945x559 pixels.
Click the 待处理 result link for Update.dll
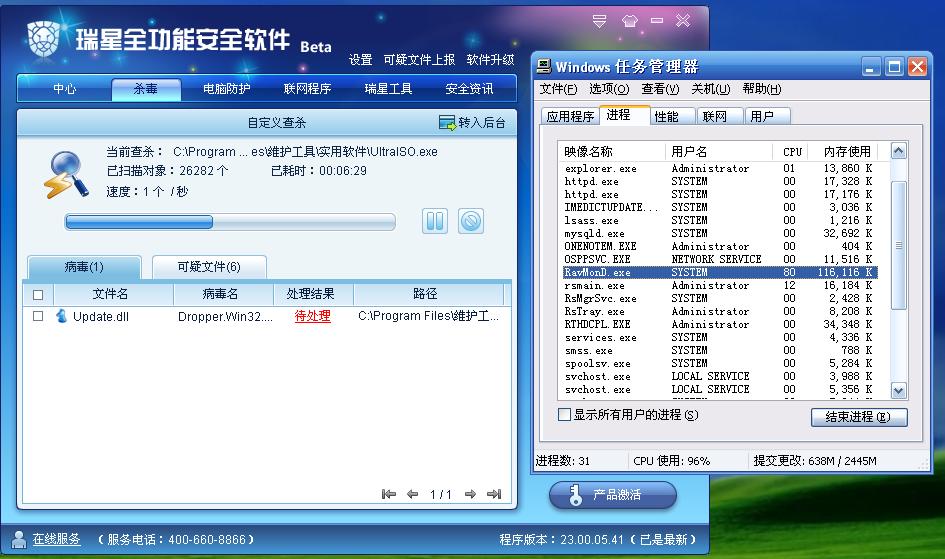pos(313,316)
